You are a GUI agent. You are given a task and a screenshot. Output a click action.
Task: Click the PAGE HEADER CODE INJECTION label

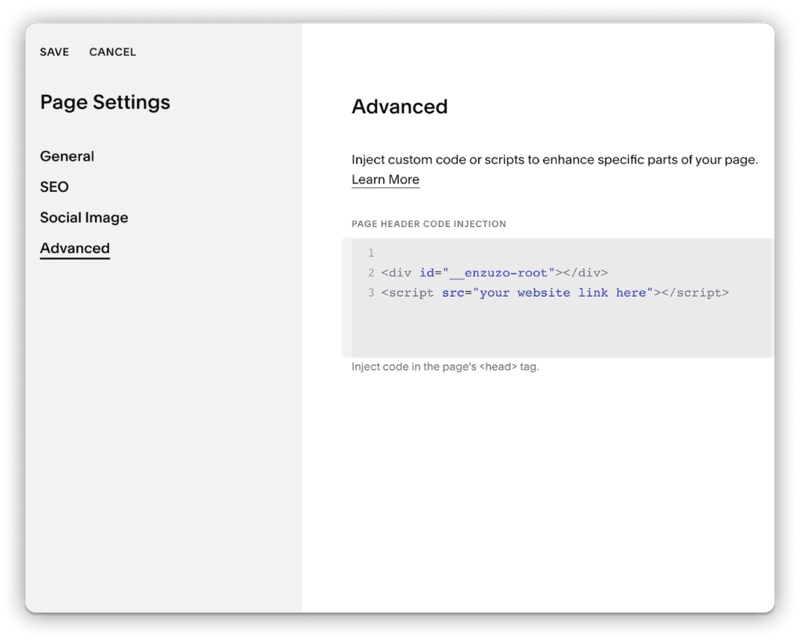coord(429,224)
